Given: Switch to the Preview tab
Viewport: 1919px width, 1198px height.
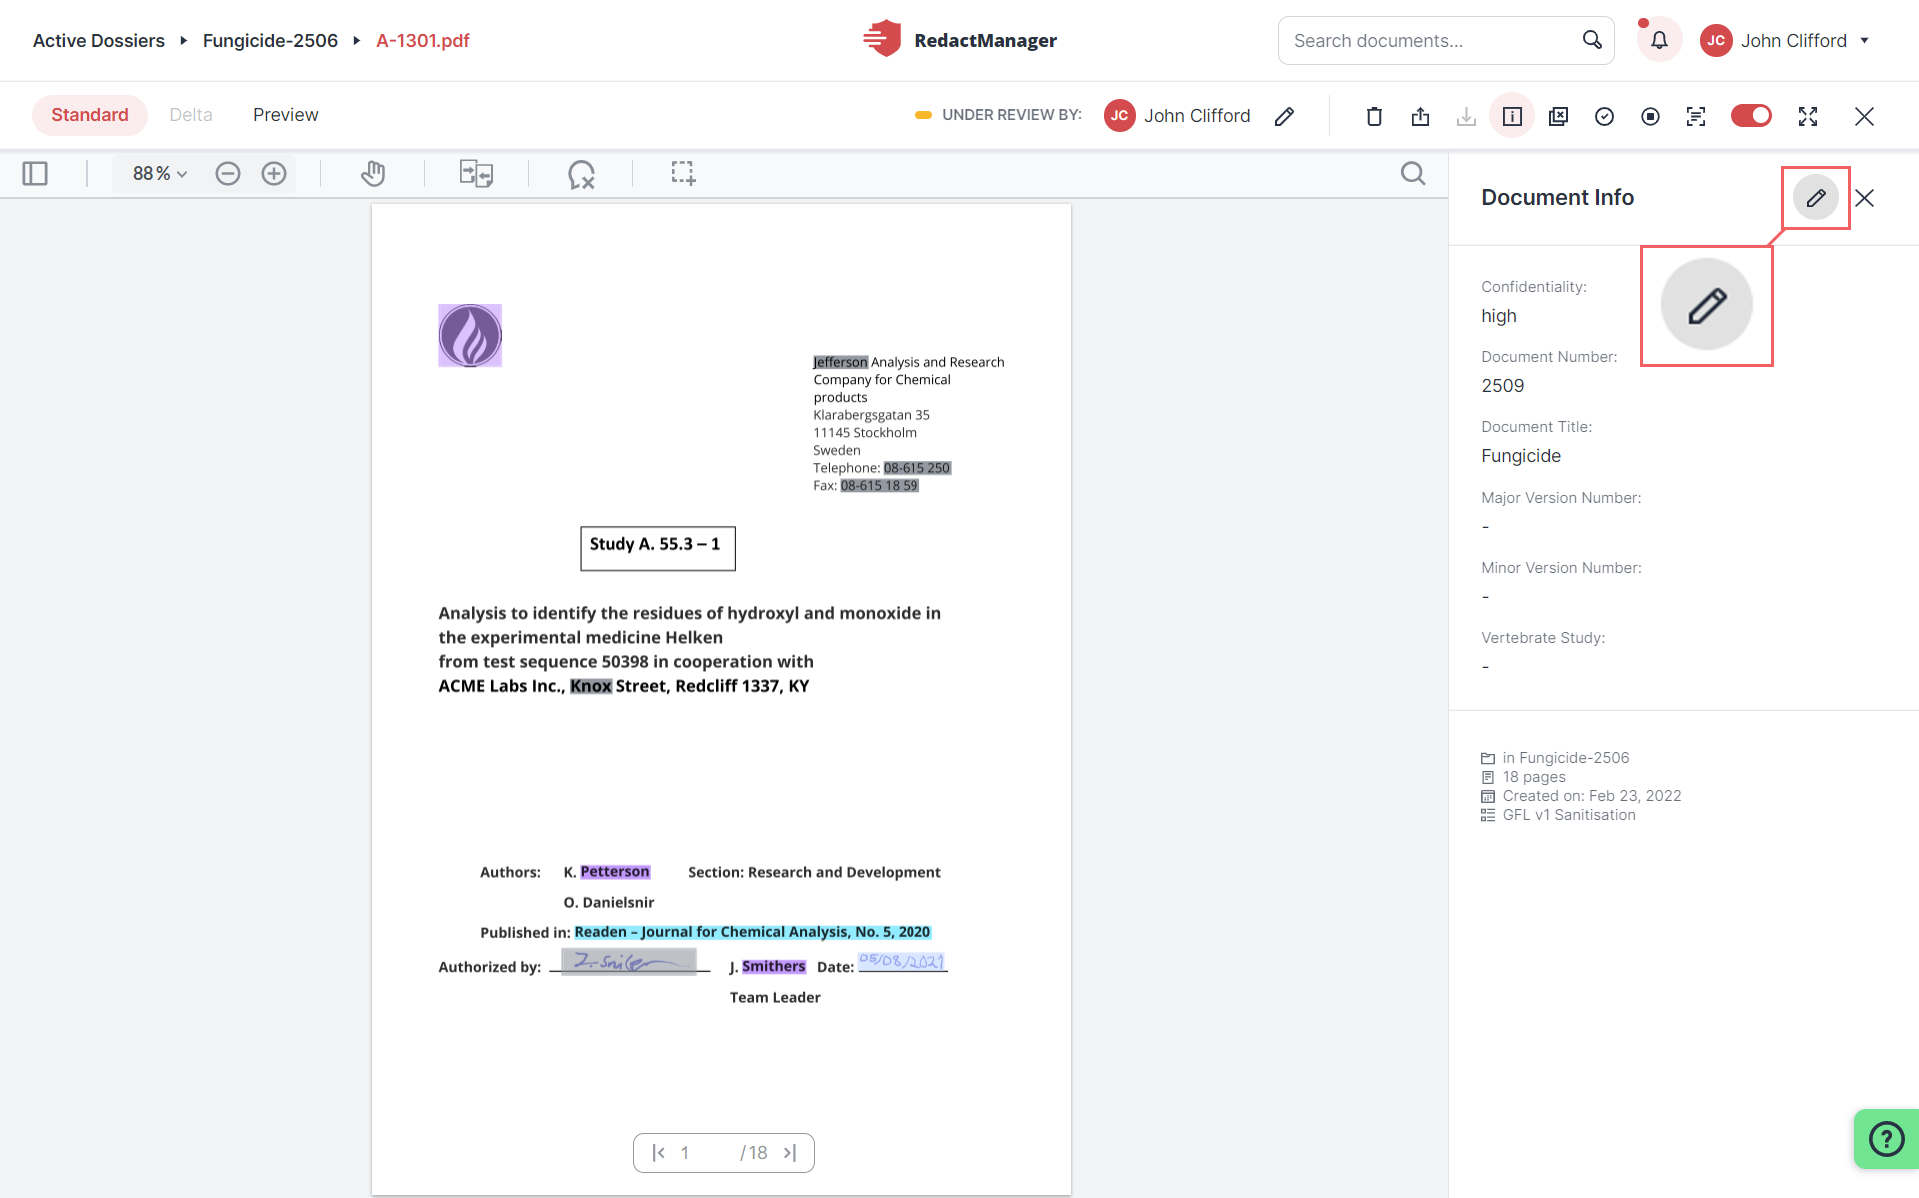Looking at the screenshot, I should tap(286, 115).
